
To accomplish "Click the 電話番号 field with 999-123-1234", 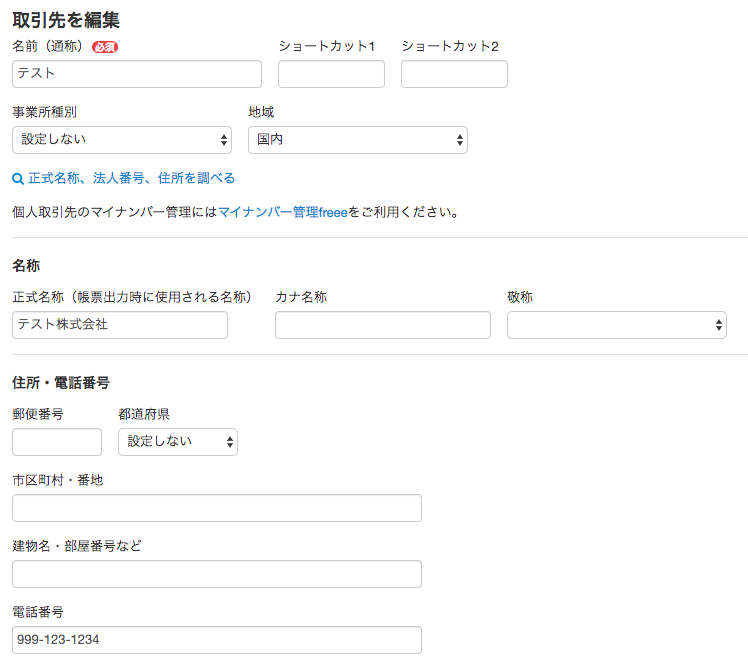I will click(x=217, y=640).
